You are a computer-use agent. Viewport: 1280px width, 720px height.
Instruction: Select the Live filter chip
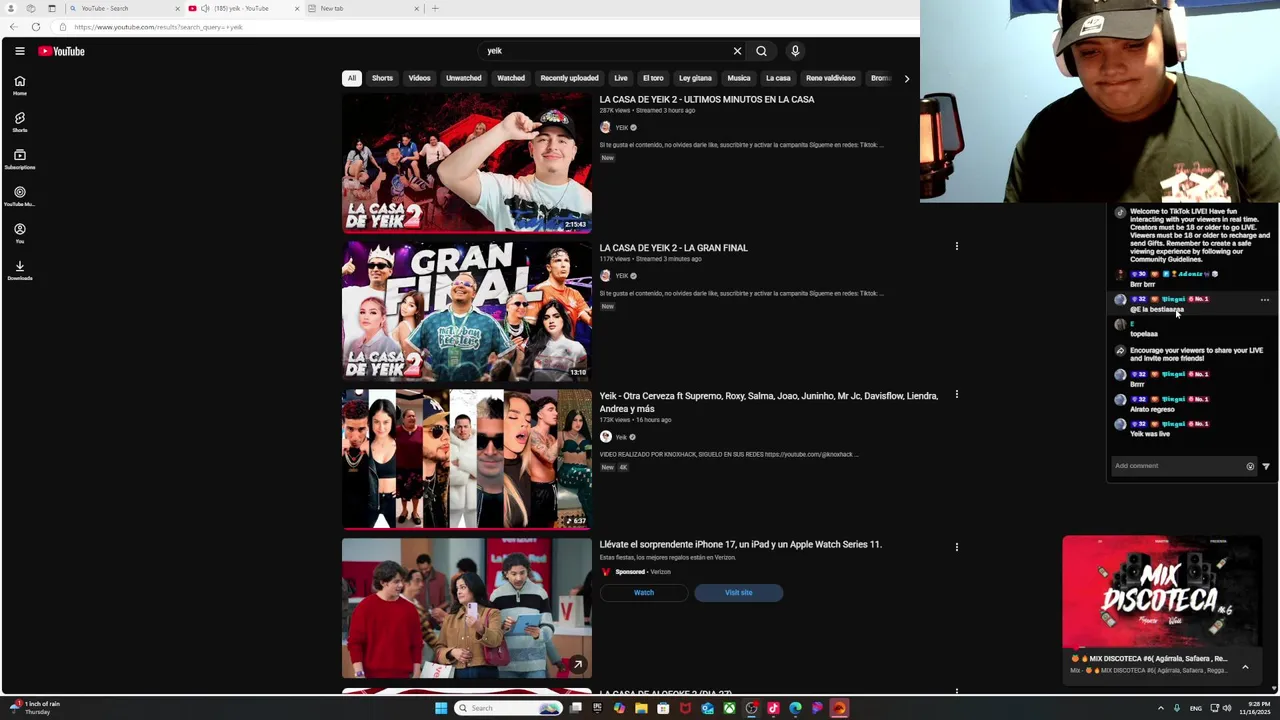(621, 78)
